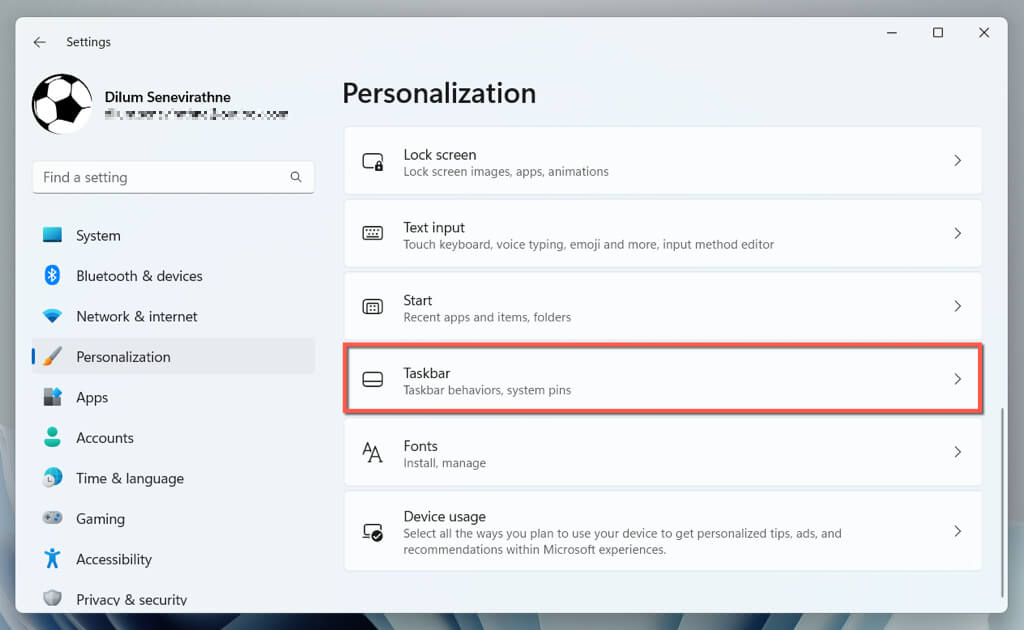Expand the Fonts chevron arrow

pyautogui.click(x=957, y=453)
